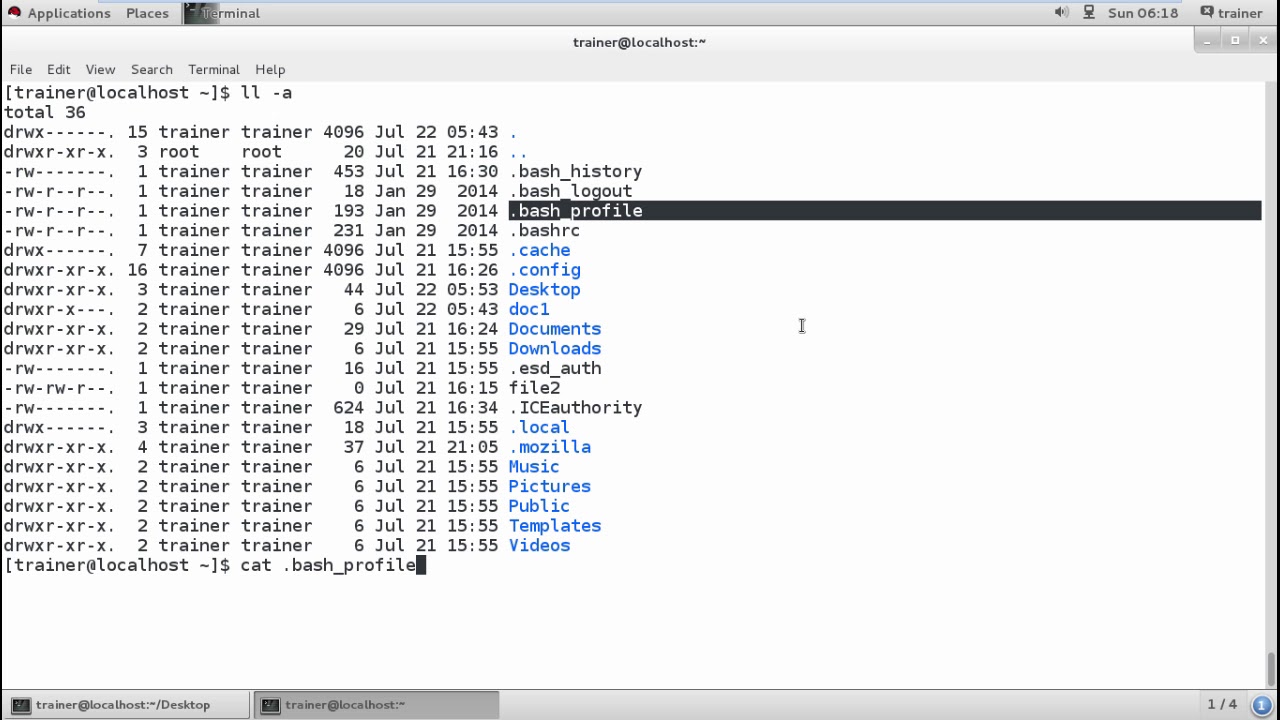
Task: Open the Places menu
Action: coord(147,13)
